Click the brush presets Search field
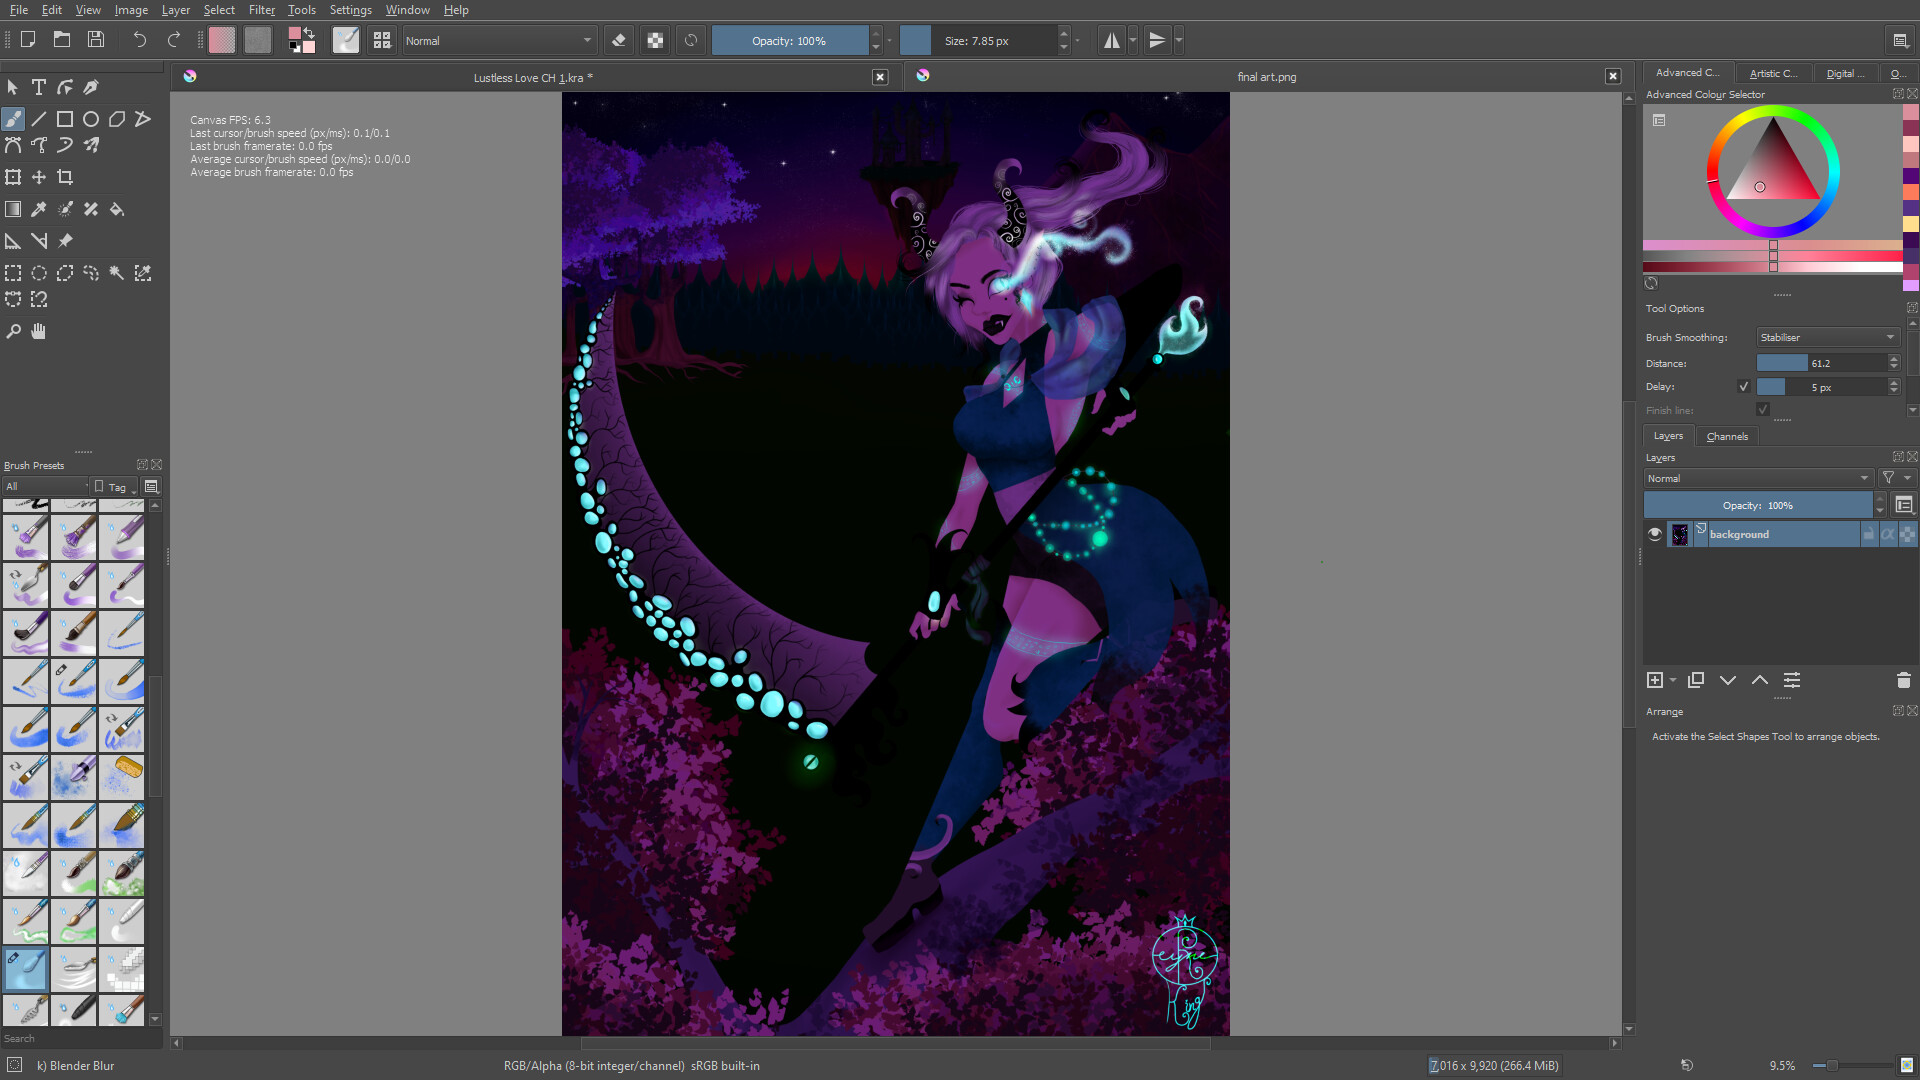 pyautogui.click(x=82, y=1039)
